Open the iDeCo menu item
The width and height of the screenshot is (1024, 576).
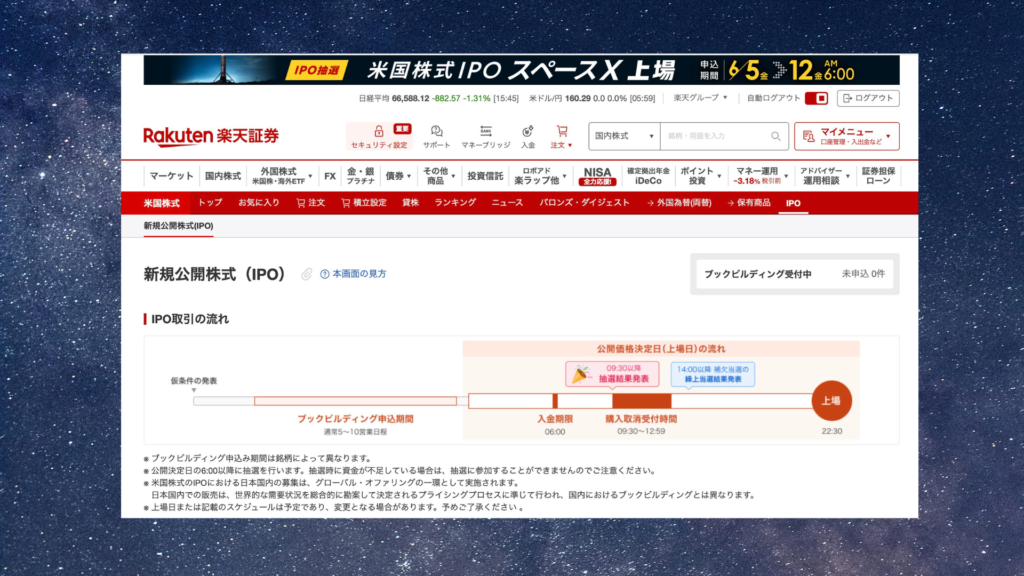tap(648, 176)
